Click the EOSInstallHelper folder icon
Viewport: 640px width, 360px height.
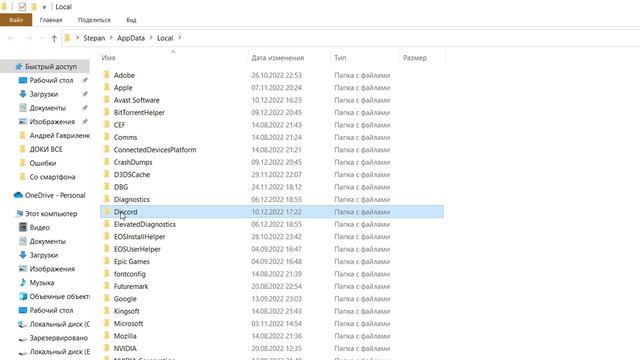coord(107,236)
